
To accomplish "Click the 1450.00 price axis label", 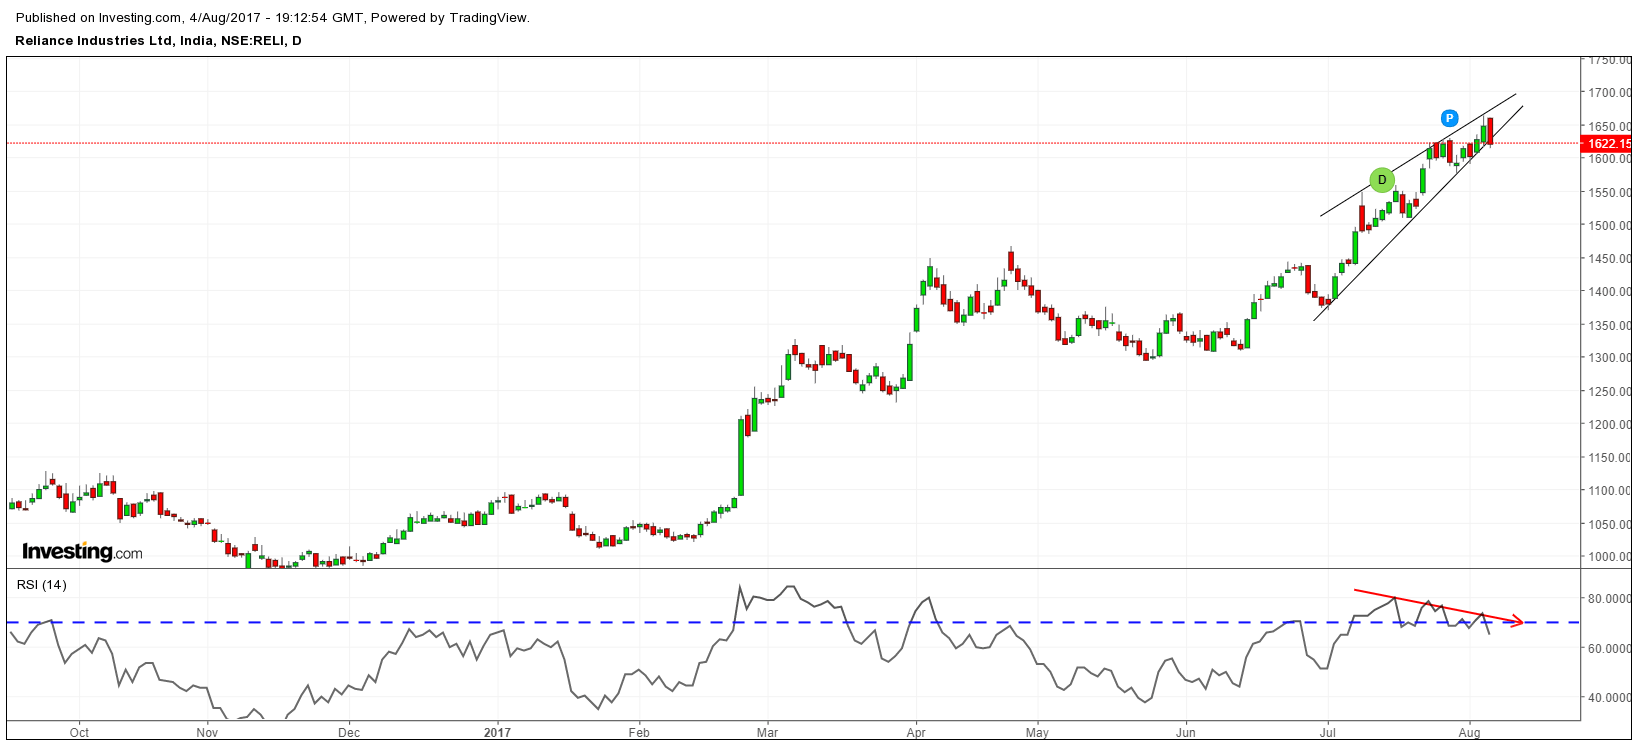I will pyautogui.click(x=1610, y=259).
